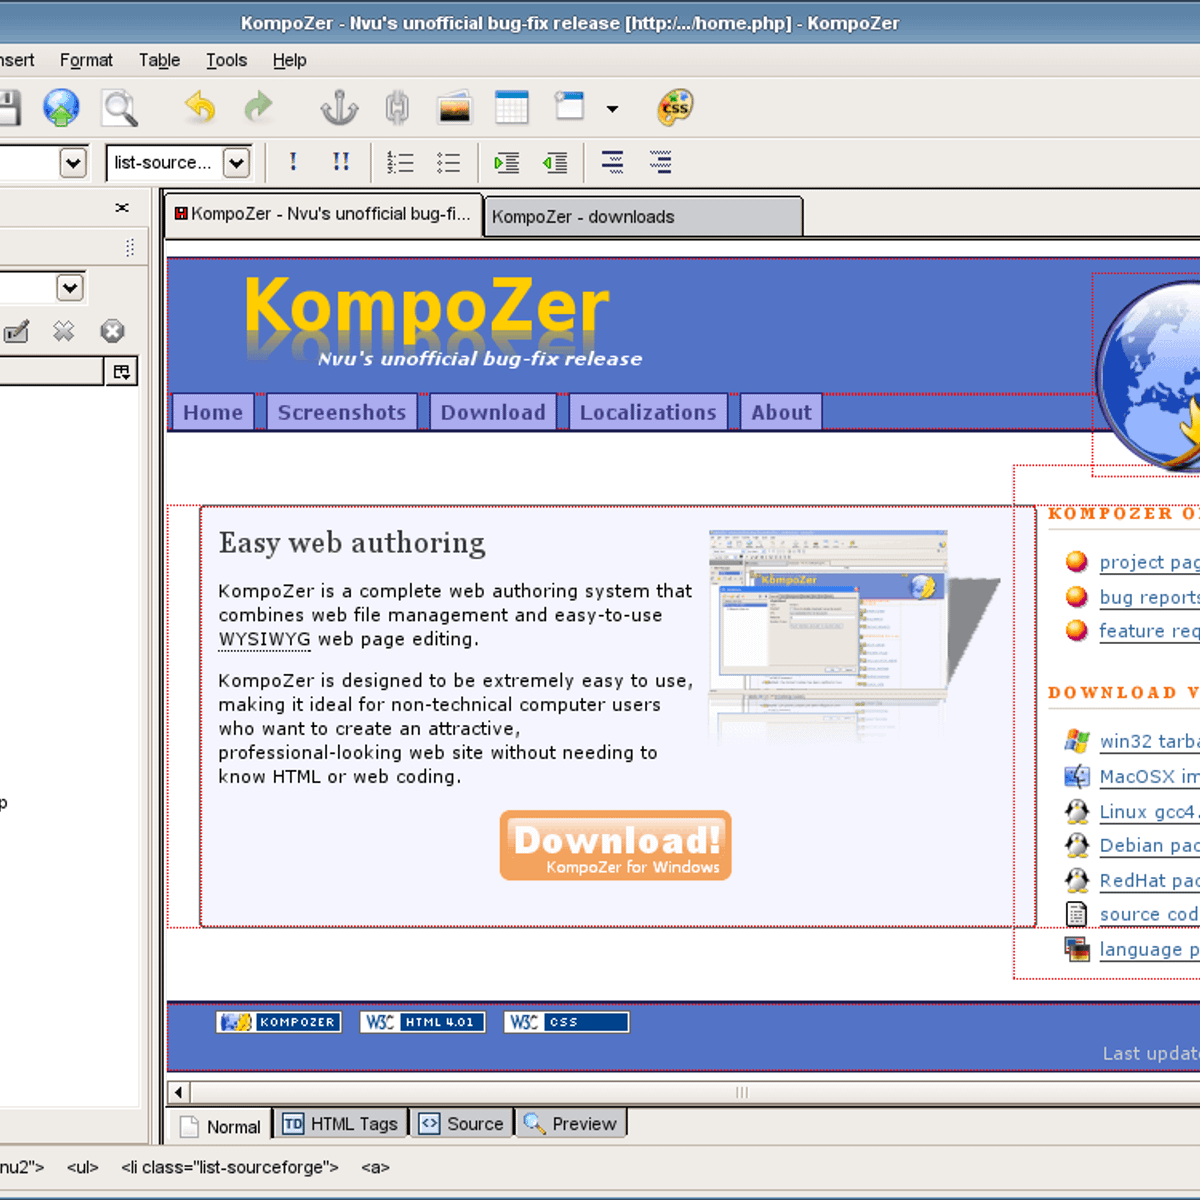Click the round stop icon in sidebar

tap(112, 331)
